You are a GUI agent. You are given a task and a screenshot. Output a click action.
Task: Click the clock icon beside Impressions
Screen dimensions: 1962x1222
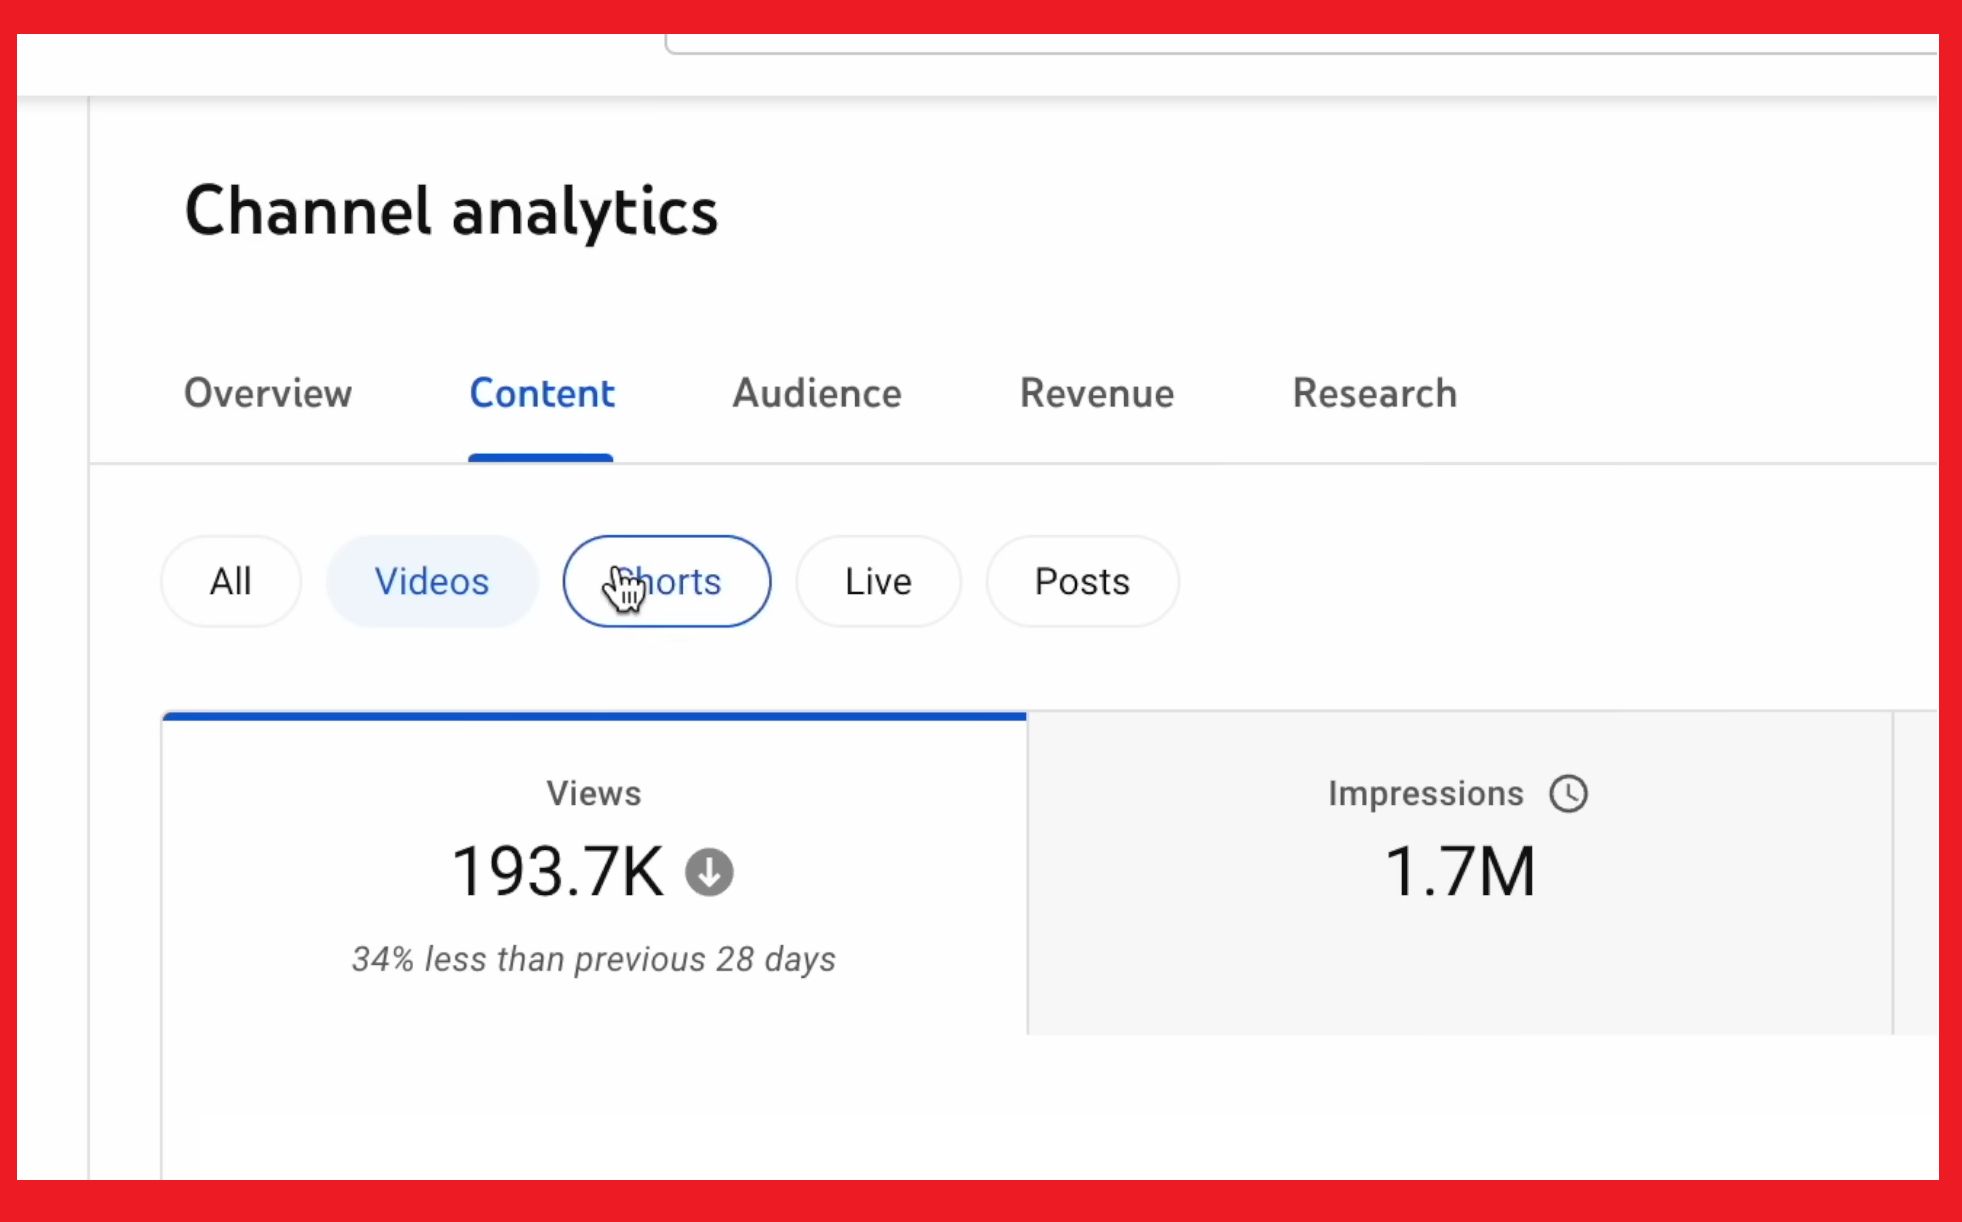tap(1568, 794)
